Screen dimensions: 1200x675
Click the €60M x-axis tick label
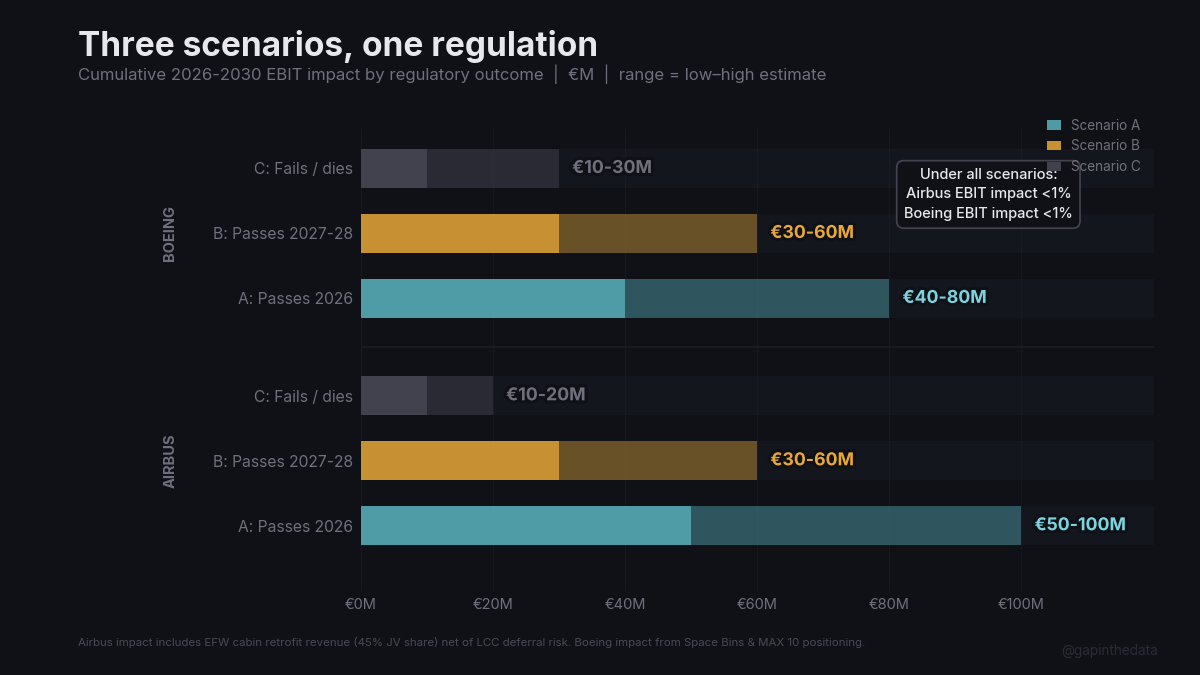757,604
